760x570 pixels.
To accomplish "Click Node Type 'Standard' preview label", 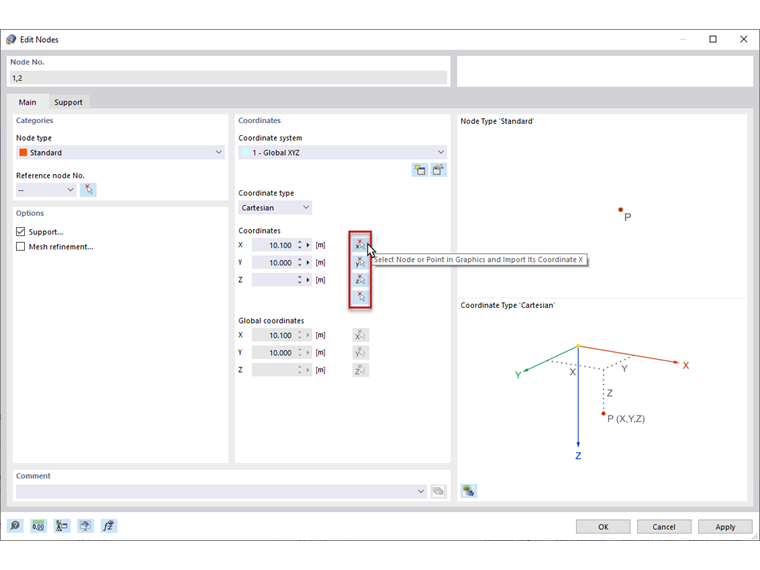I will pyautogui.click(x=497, y=121).
